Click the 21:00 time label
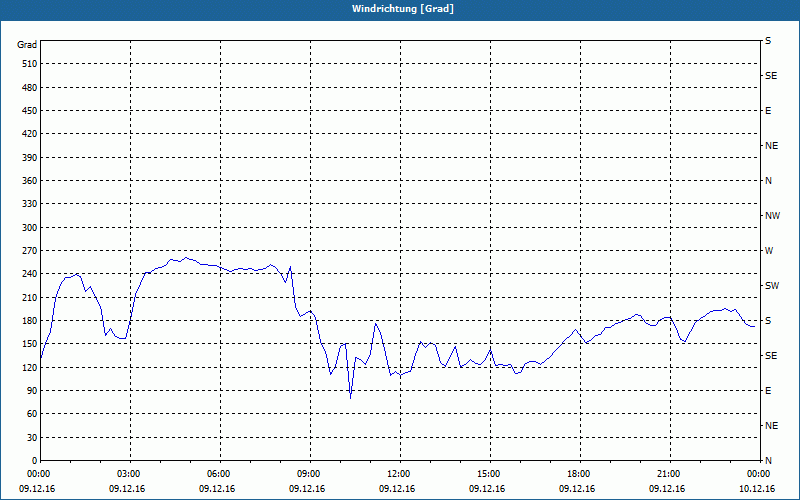The width and height of the screenshot is (800, 500). pyautogui.click(x=670, y=474)
